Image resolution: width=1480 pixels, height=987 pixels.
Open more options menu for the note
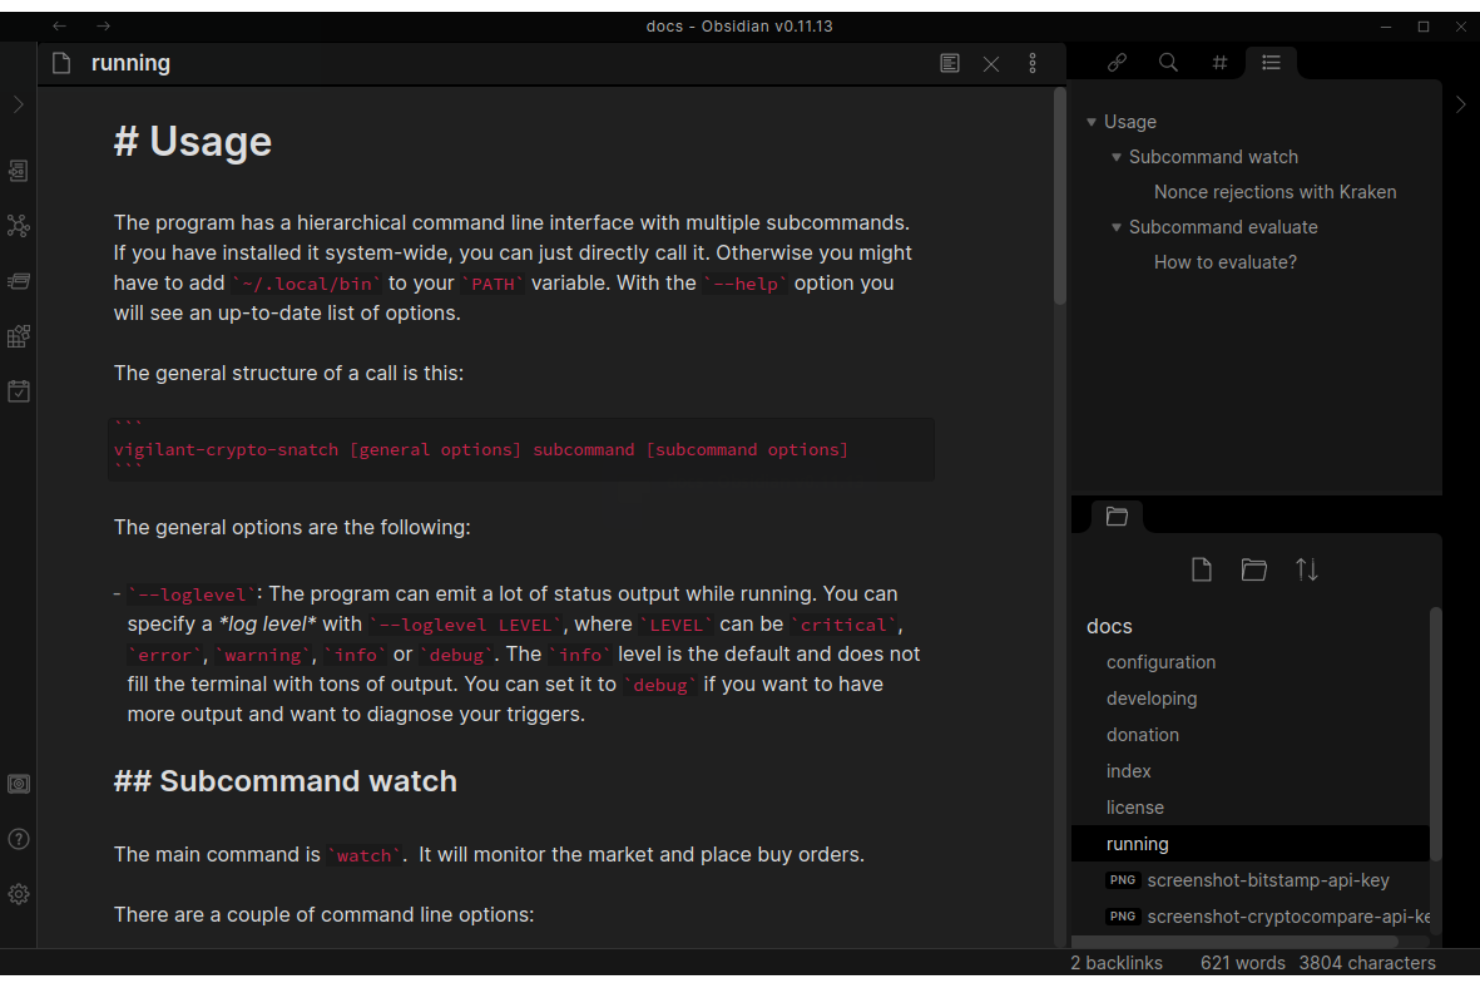coord(1032,64)
